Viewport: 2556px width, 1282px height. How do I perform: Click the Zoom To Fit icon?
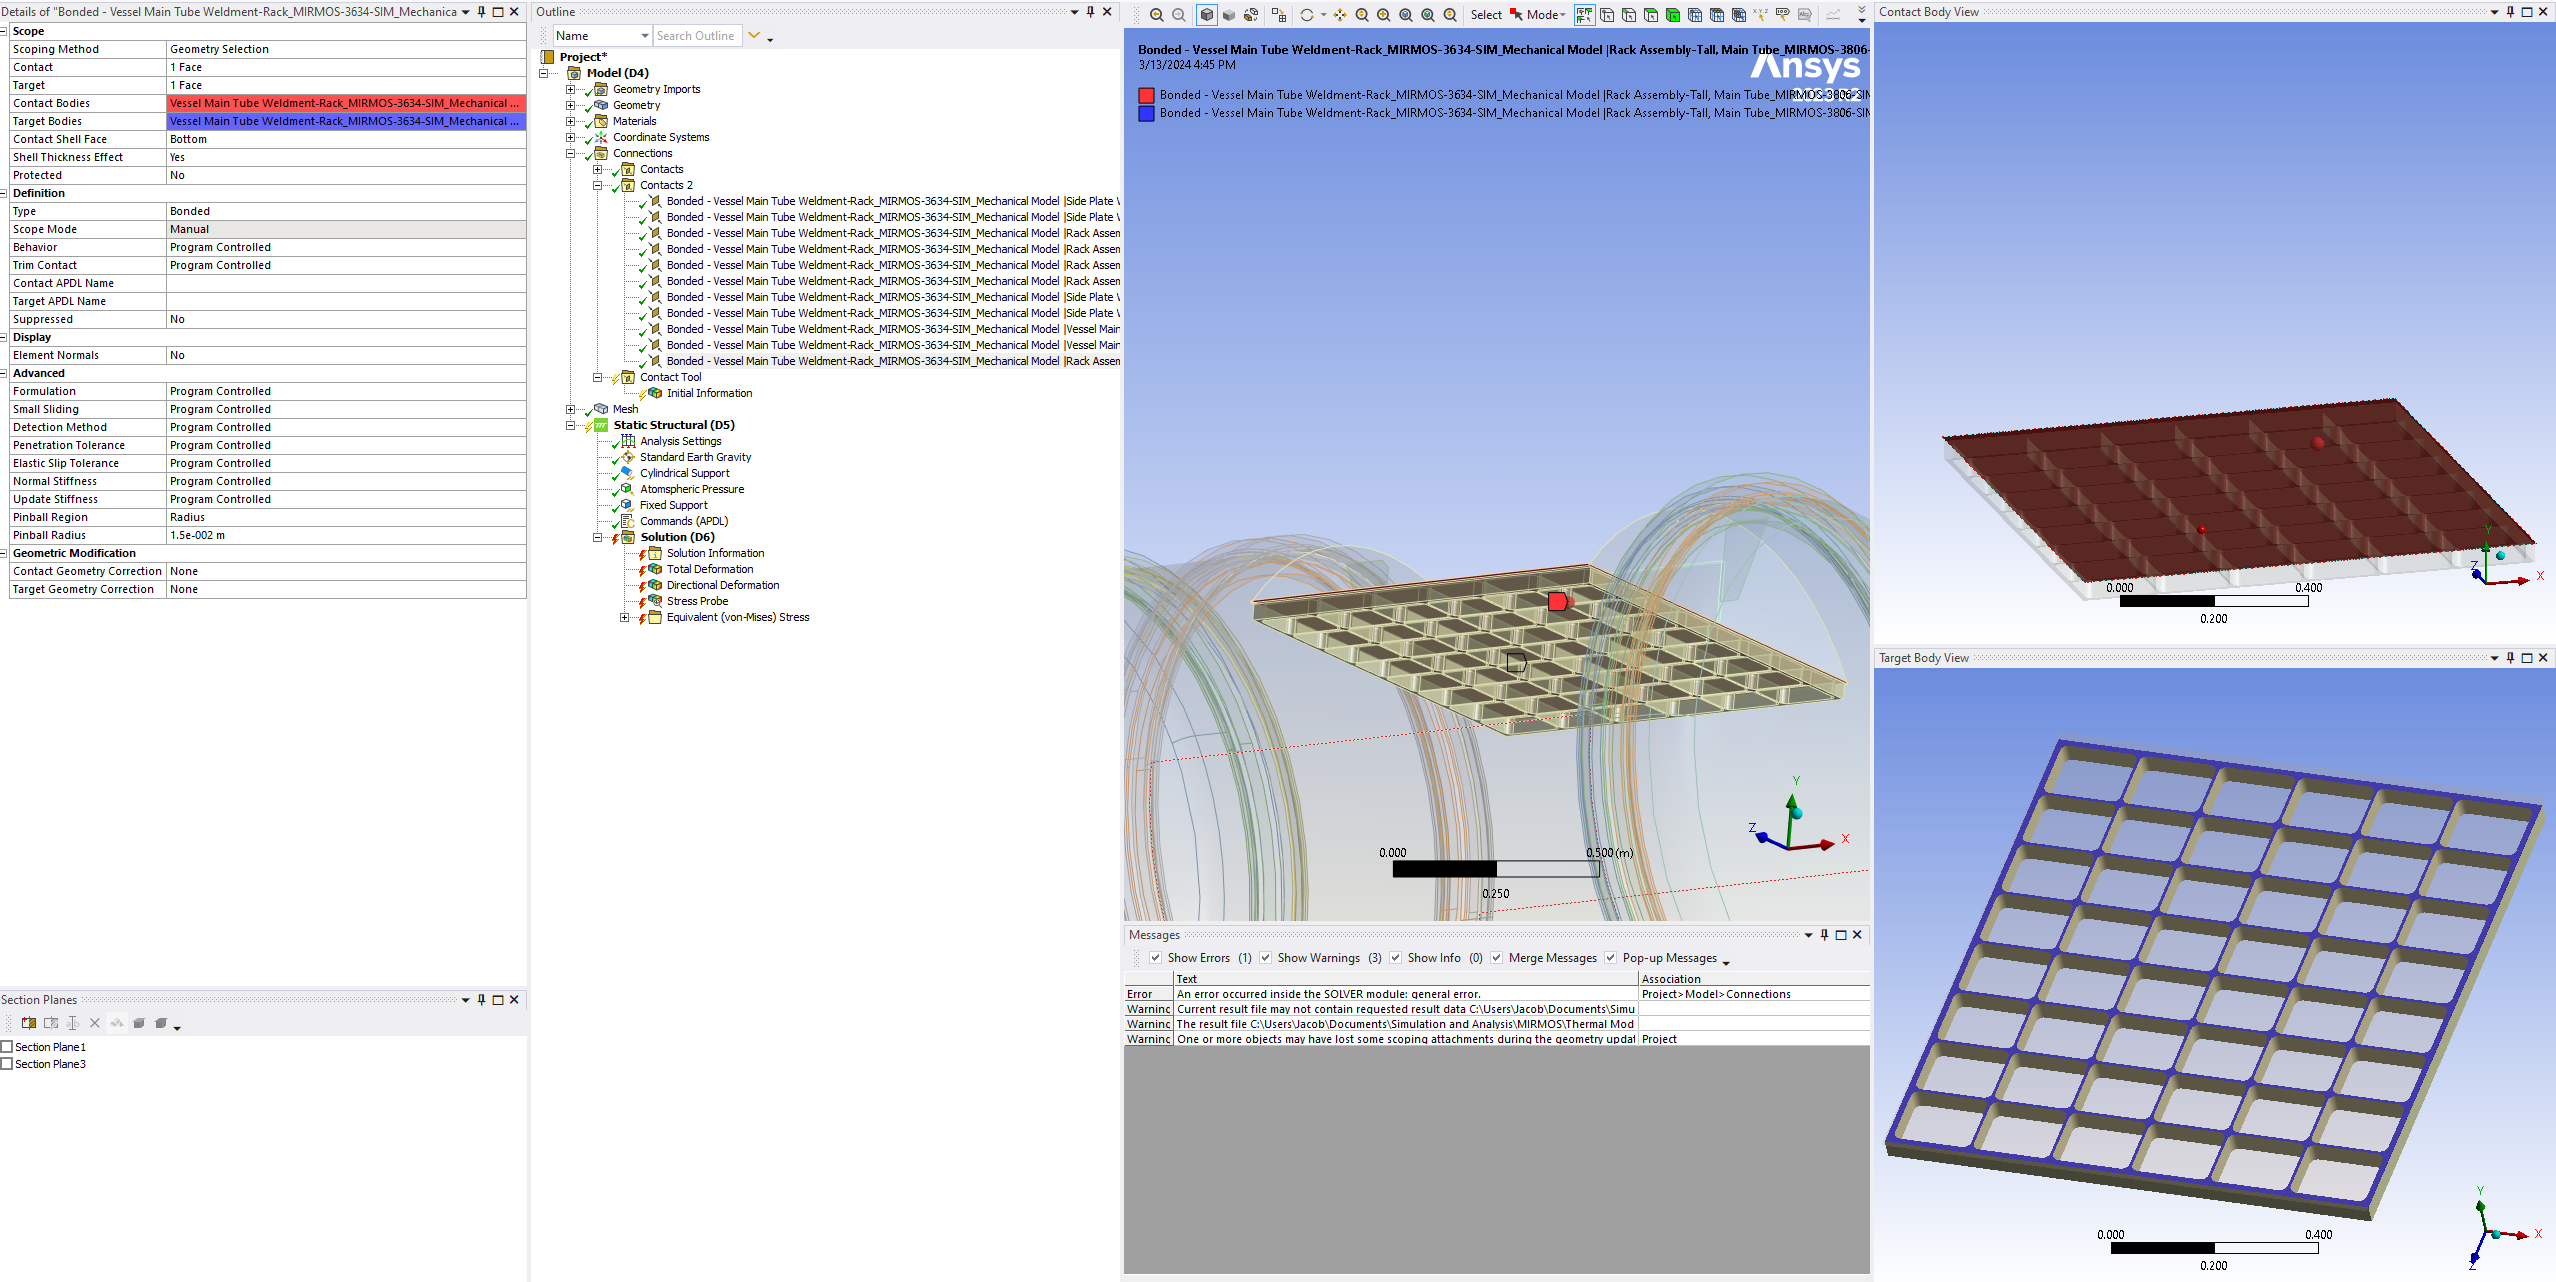click(1406, 15)
